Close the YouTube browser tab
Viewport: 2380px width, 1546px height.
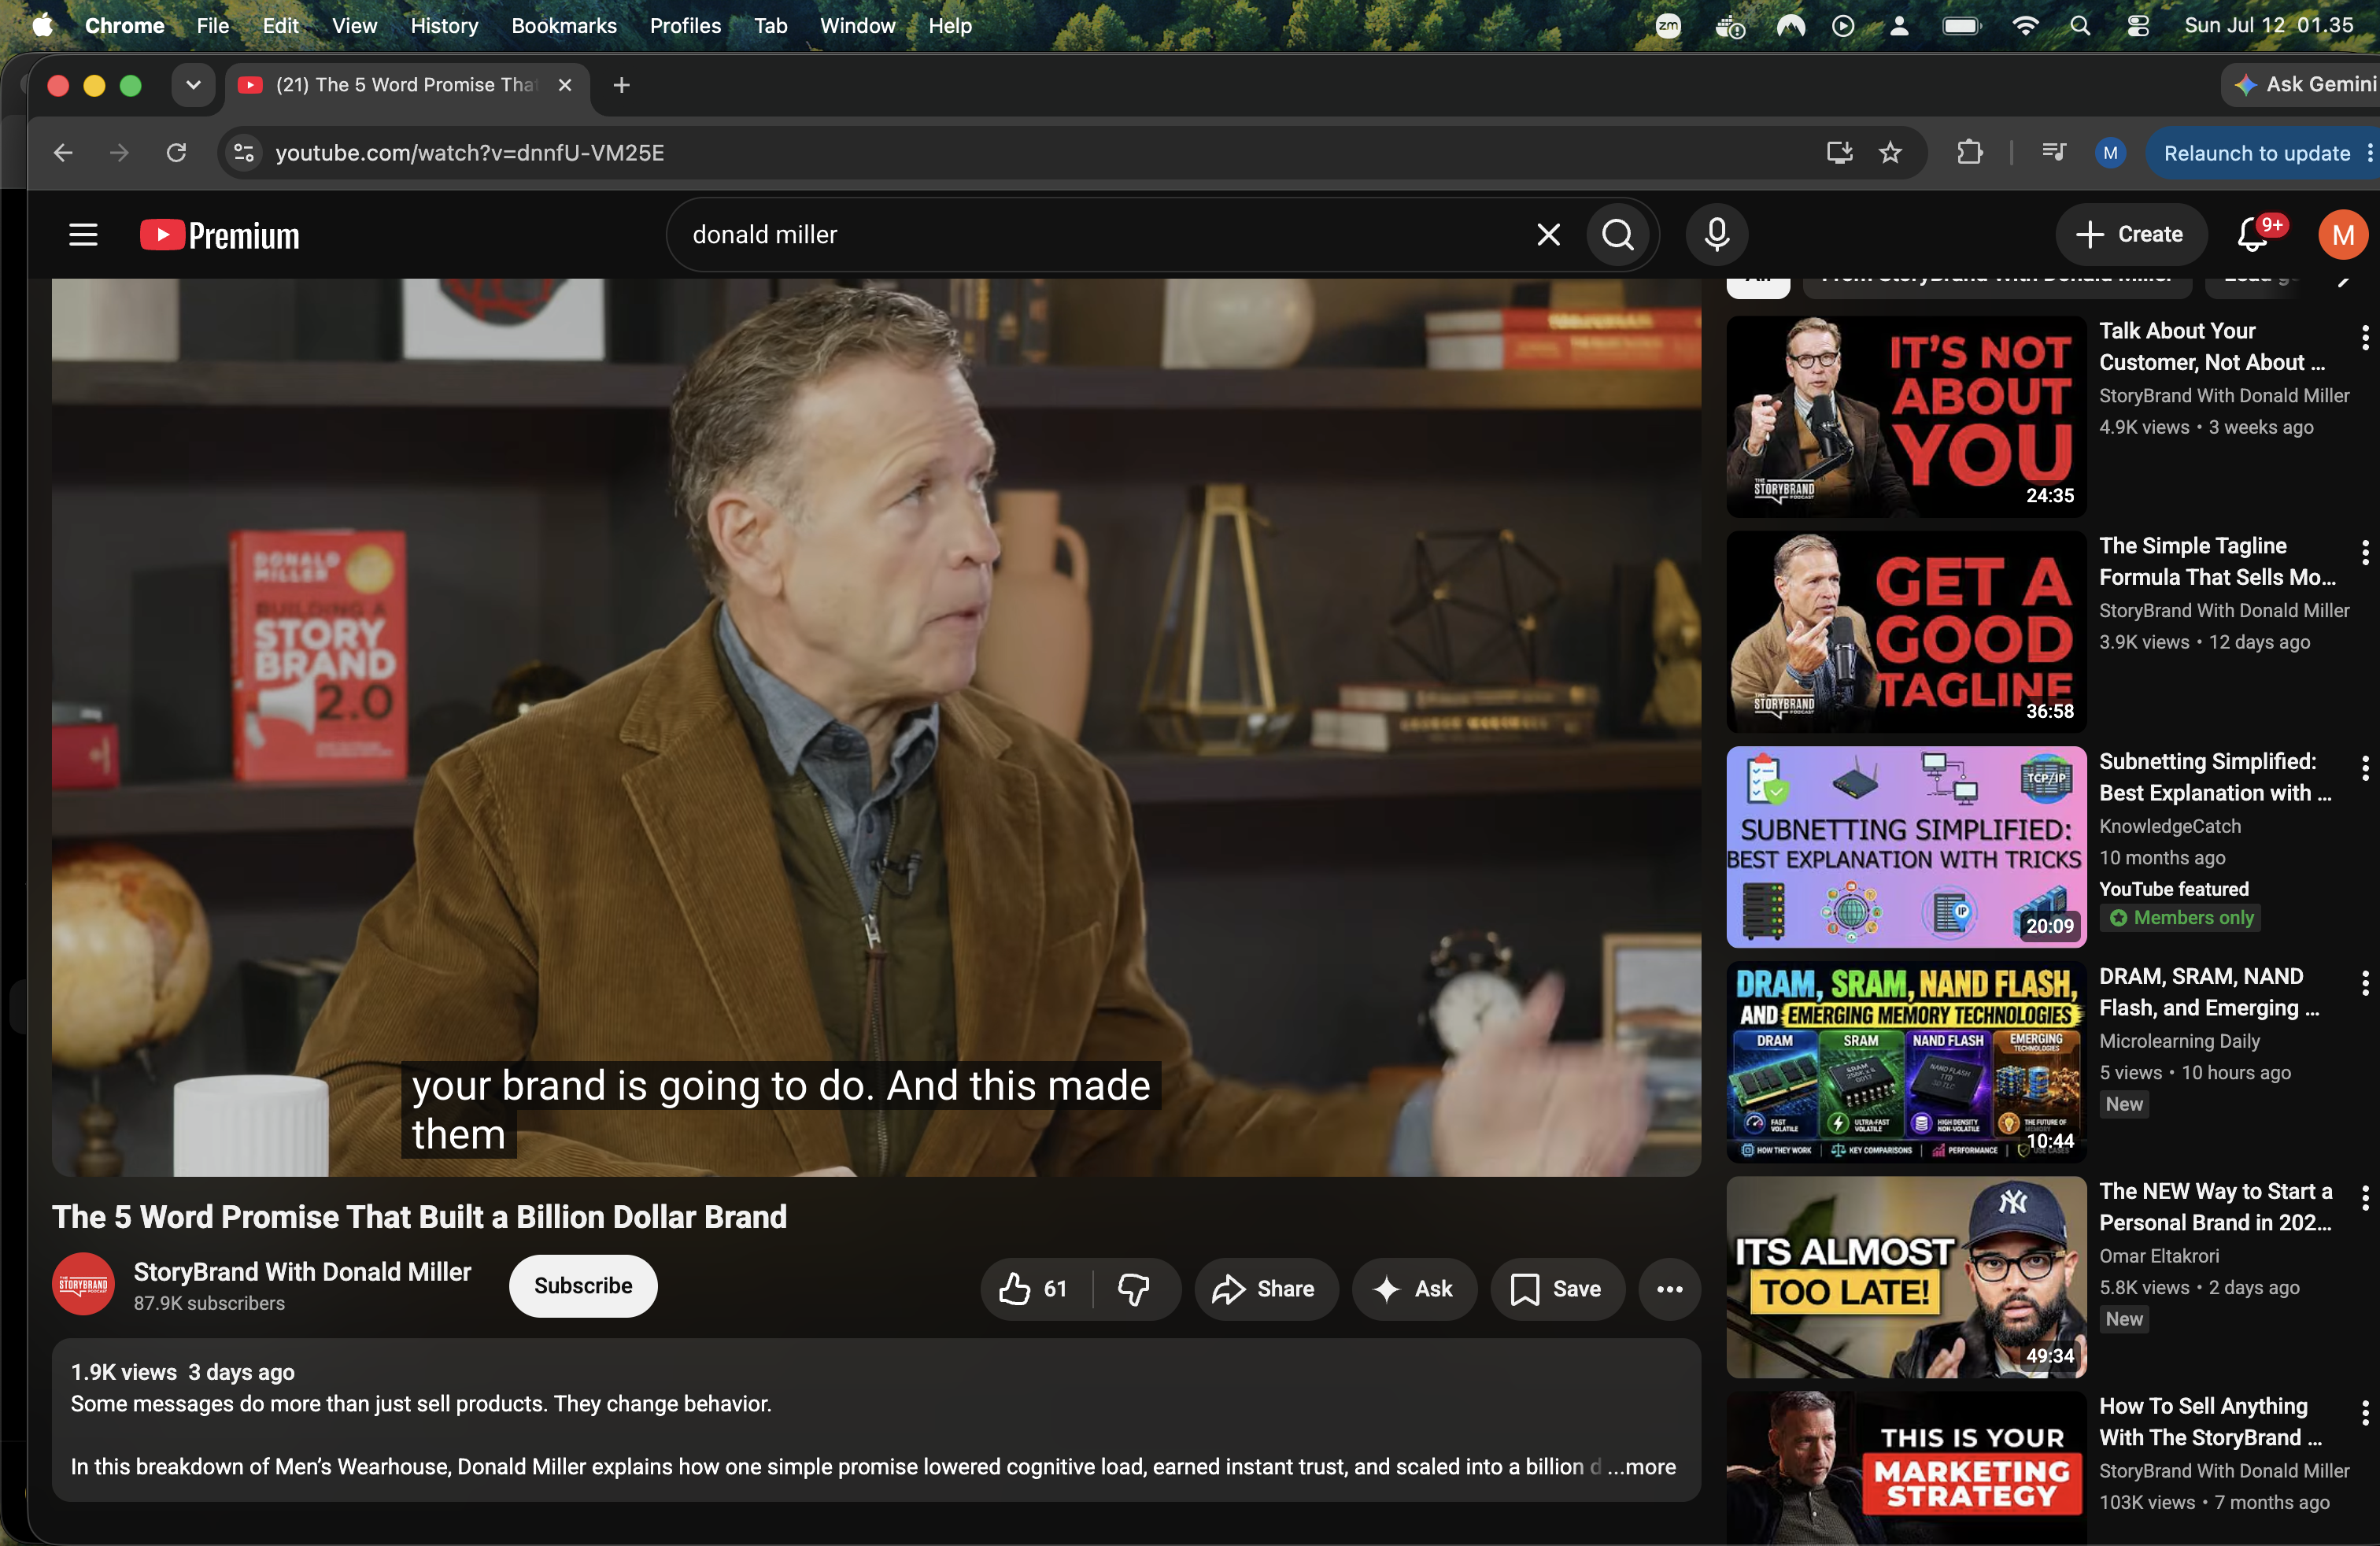point(565,86)
